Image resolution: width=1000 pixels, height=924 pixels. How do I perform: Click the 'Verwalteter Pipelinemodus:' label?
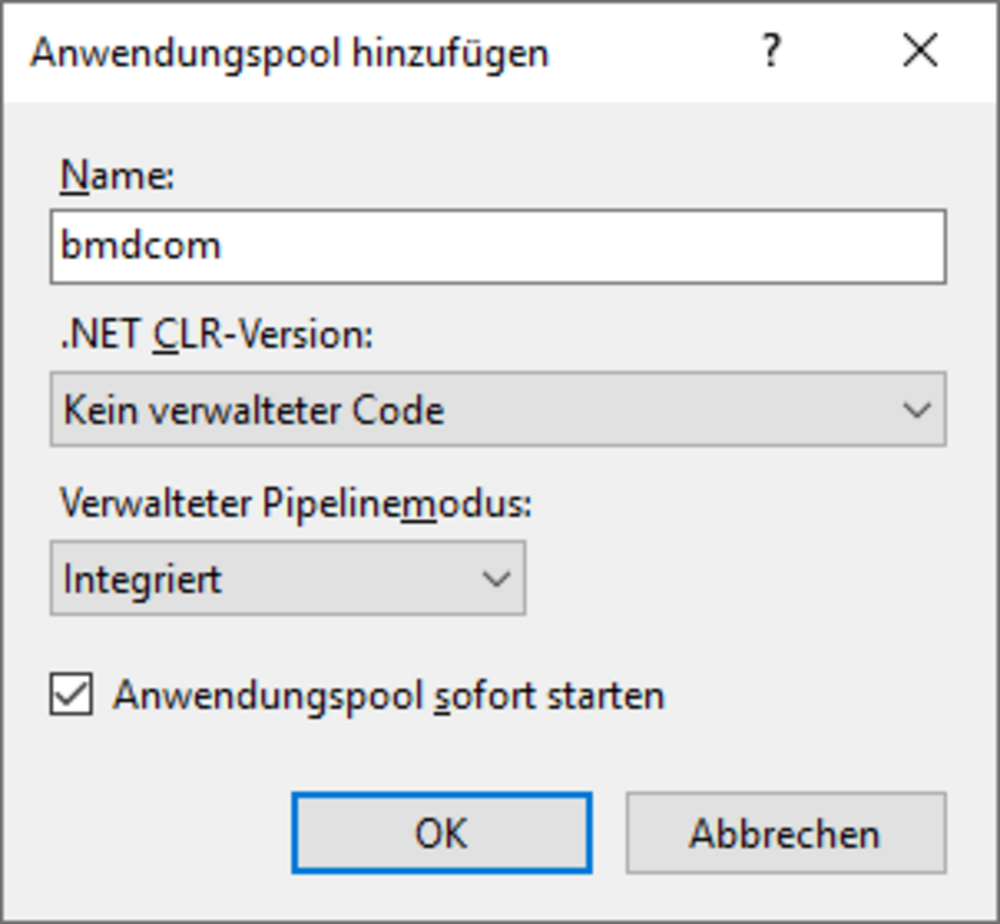(296, 504)
